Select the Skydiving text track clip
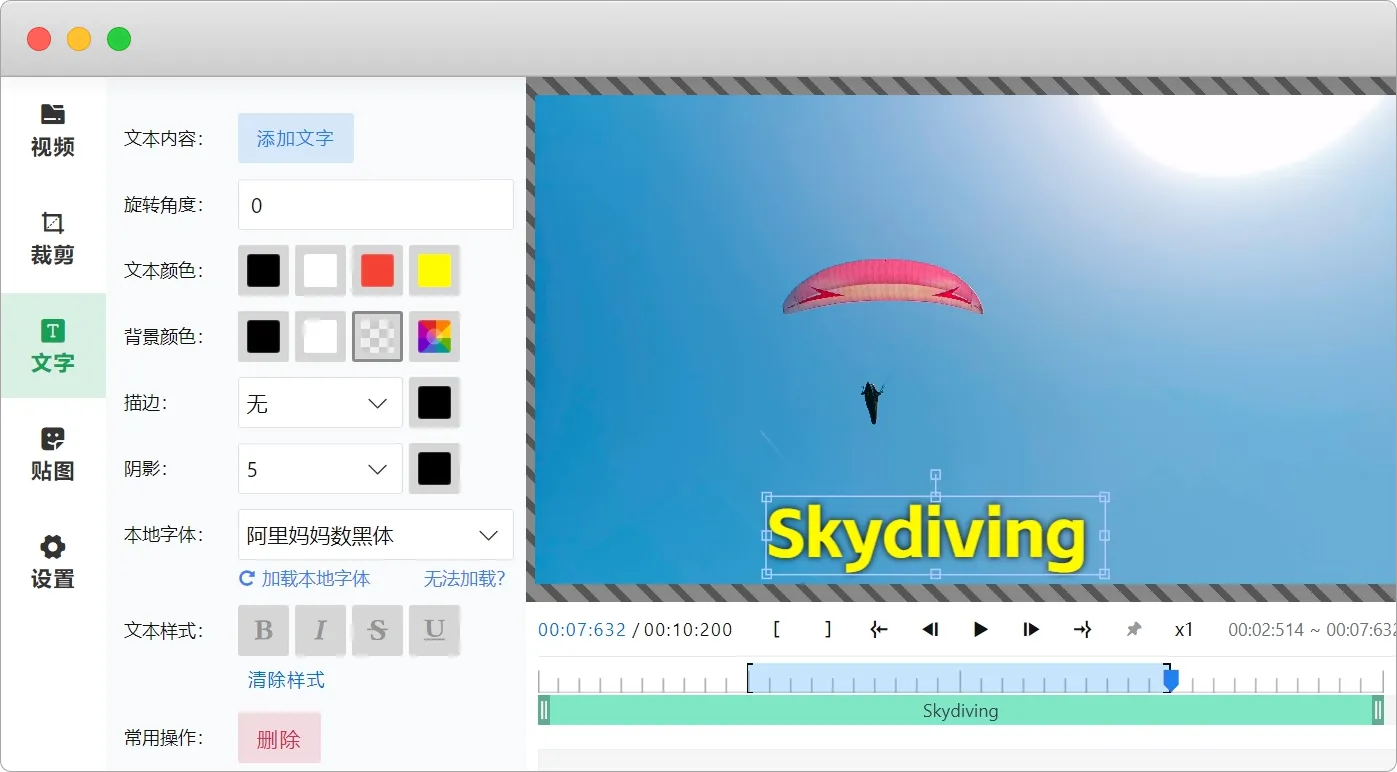This screenshot has height=772, width=1397. click(x=960, y=711)
